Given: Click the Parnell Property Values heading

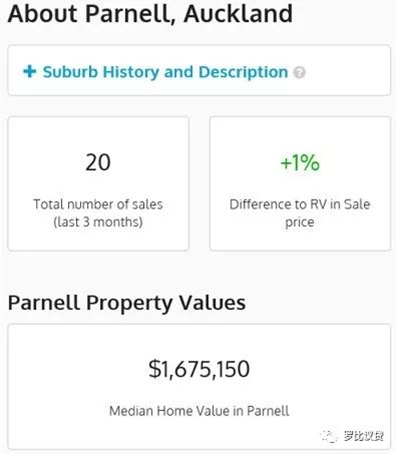Looking at the screenshot, I should [x=127, y=303].
